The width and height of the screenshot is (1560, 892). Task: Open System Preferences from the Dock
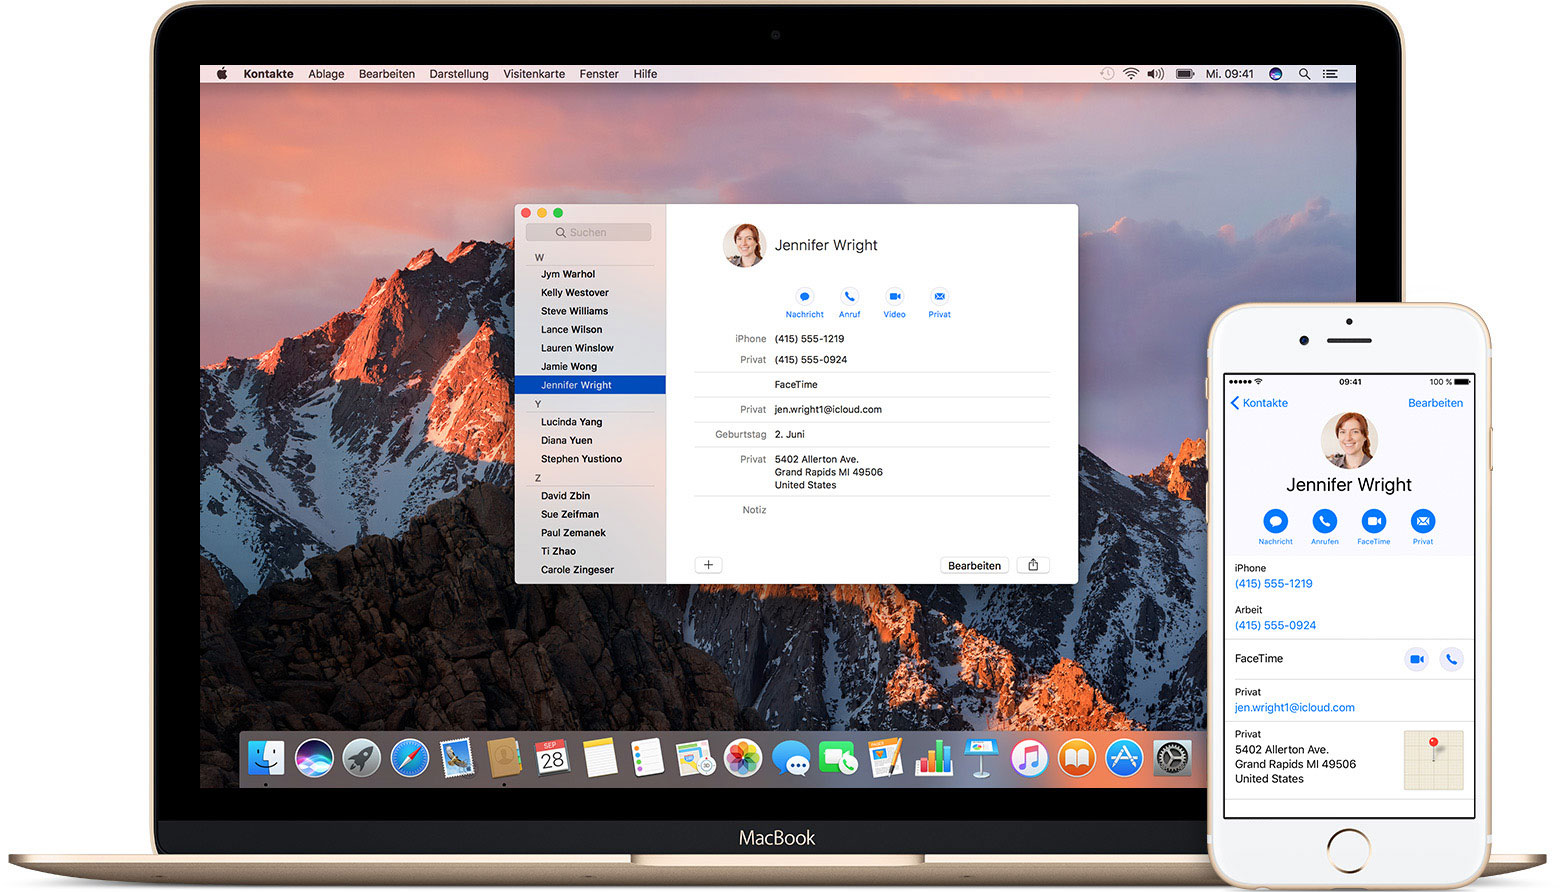[1170, 758]
